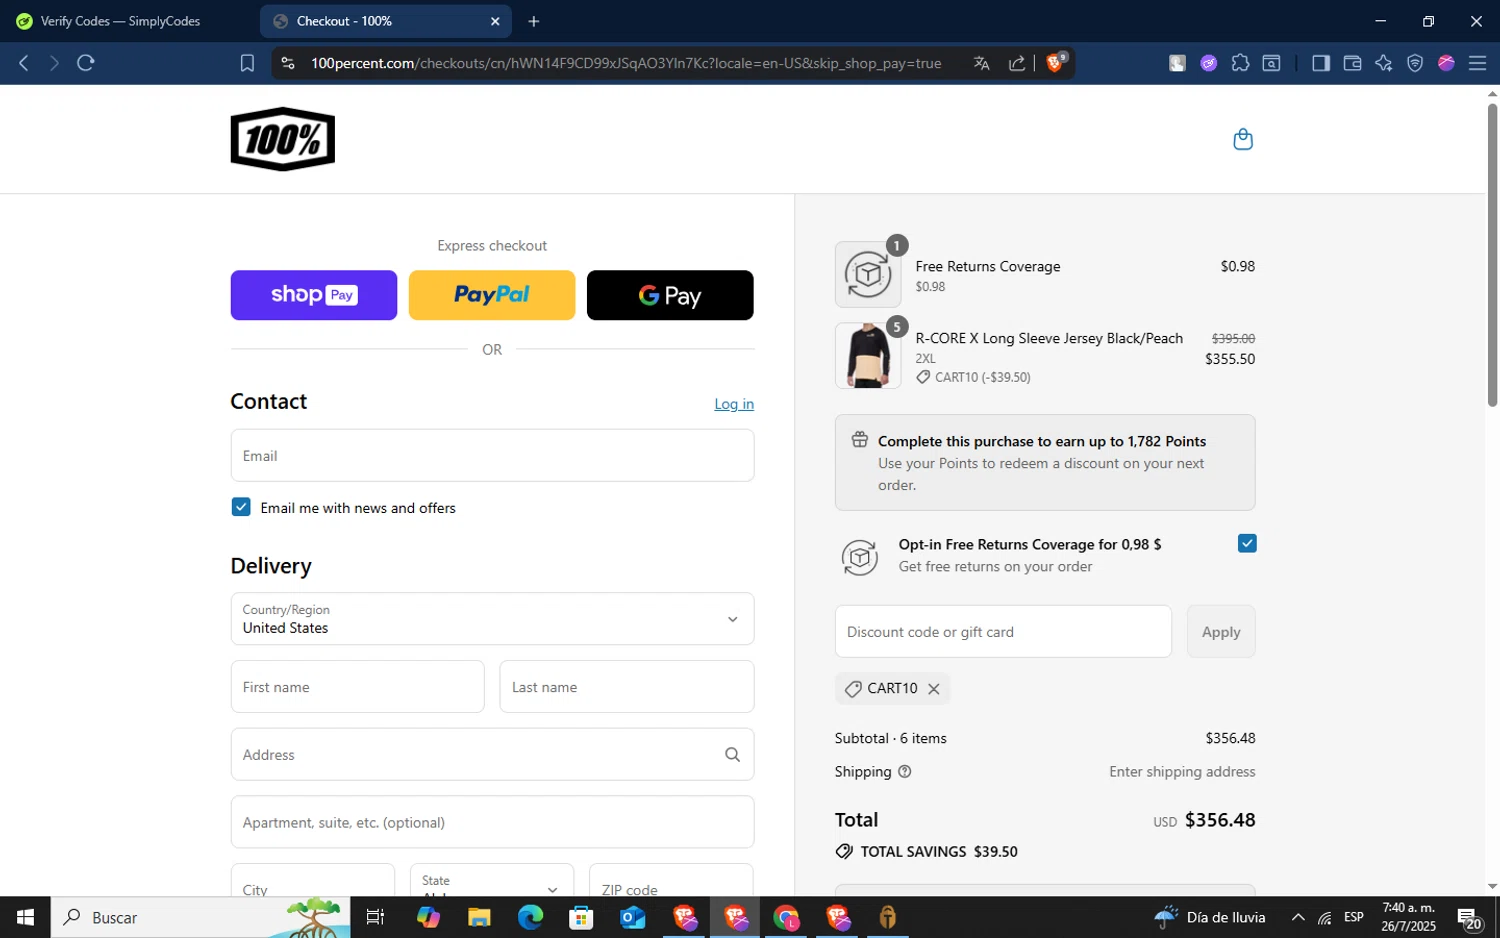Open File Explorer from the taskbar
The height and width of the screenshot is (938, 1500).
click(x=479, y=917)
